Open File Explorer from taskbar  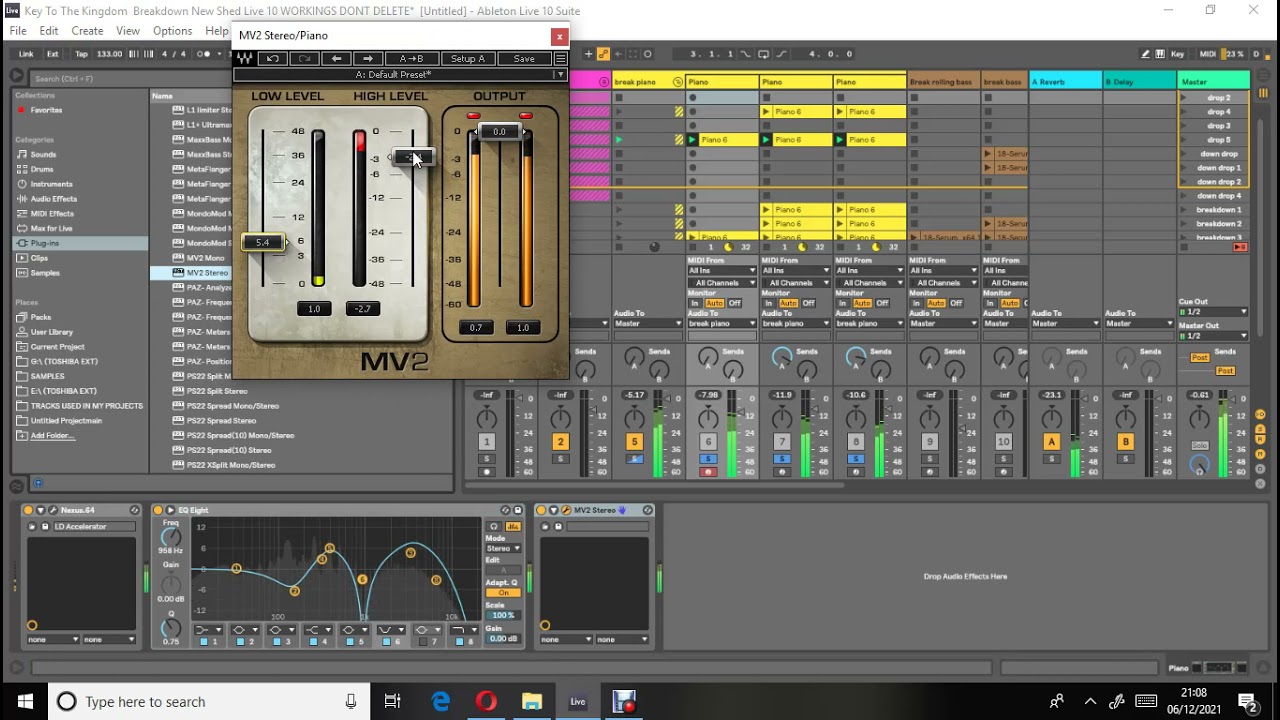click(x=532, y=701)
